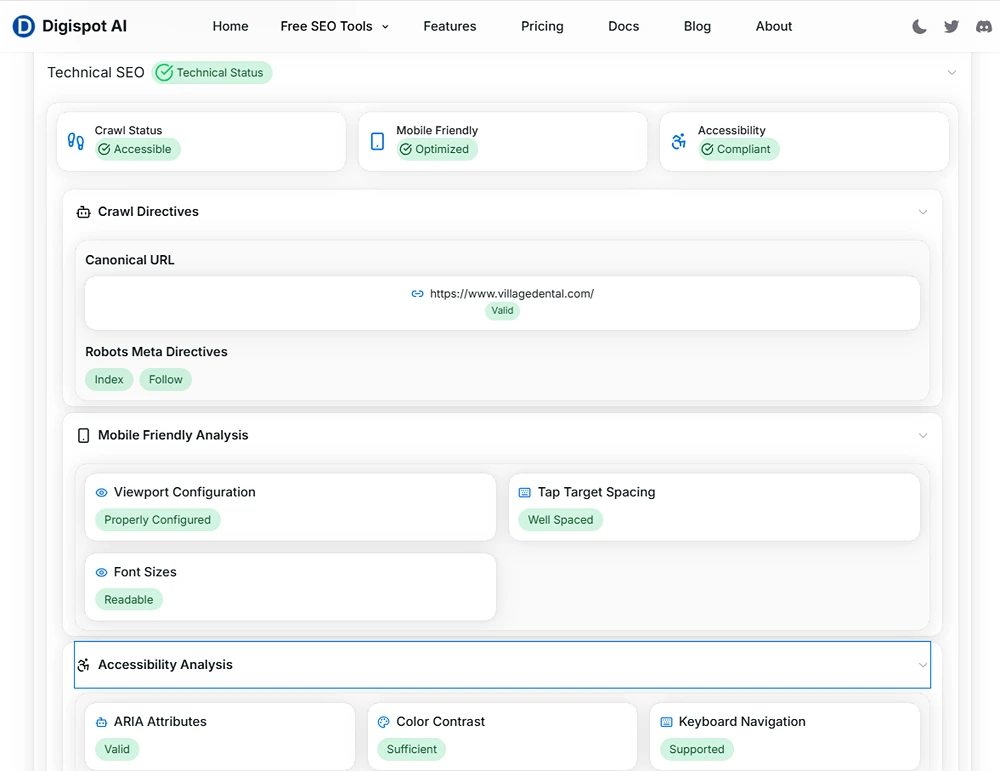Screen dimensions: 1000x771
Task: Go to the Home nav item
Action: 230,26
